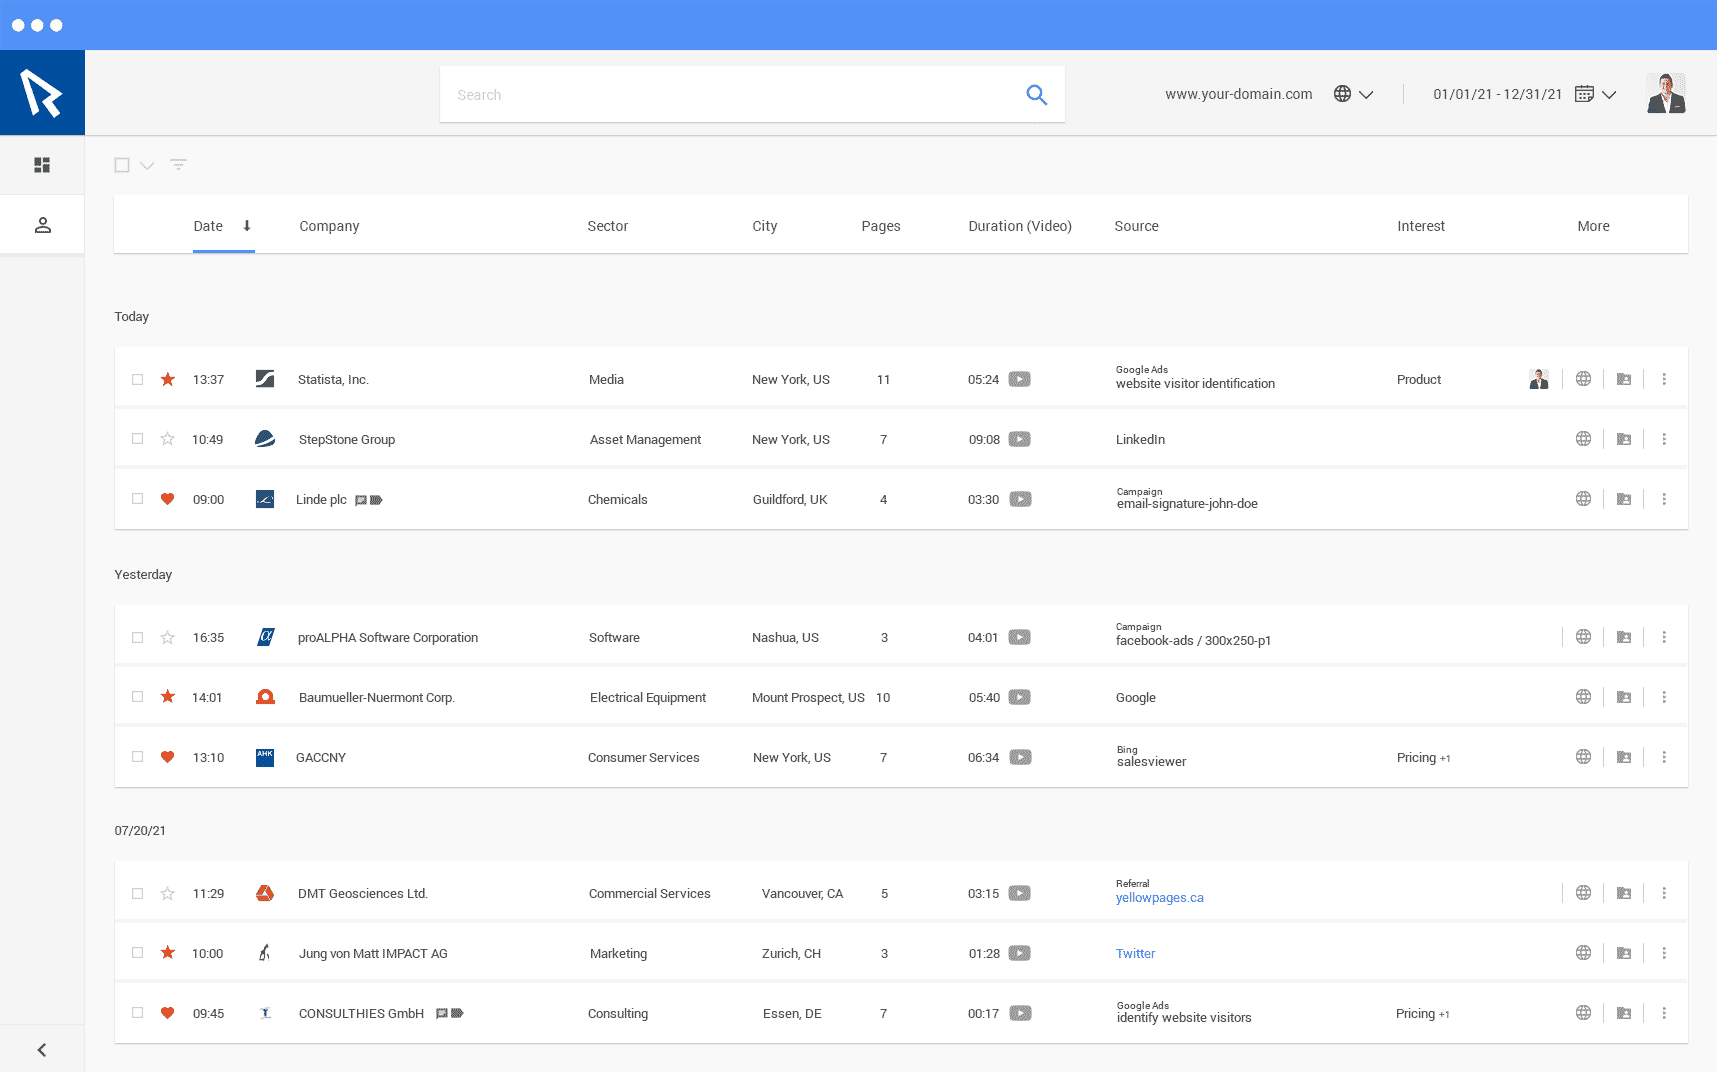The width and height of the screenshot is (1717, 1072).
Task: Click the globe icon in GACCNY row
Action: pyautogui.click(x=1583, y=757)
